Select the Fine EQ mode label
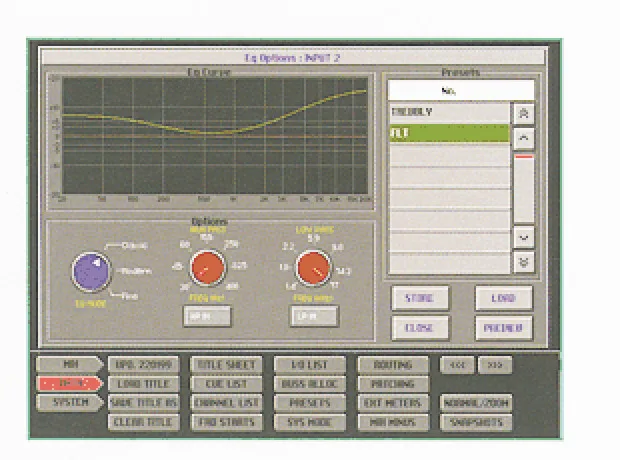This screenshot has height=460, width=620. pos(130,296)
